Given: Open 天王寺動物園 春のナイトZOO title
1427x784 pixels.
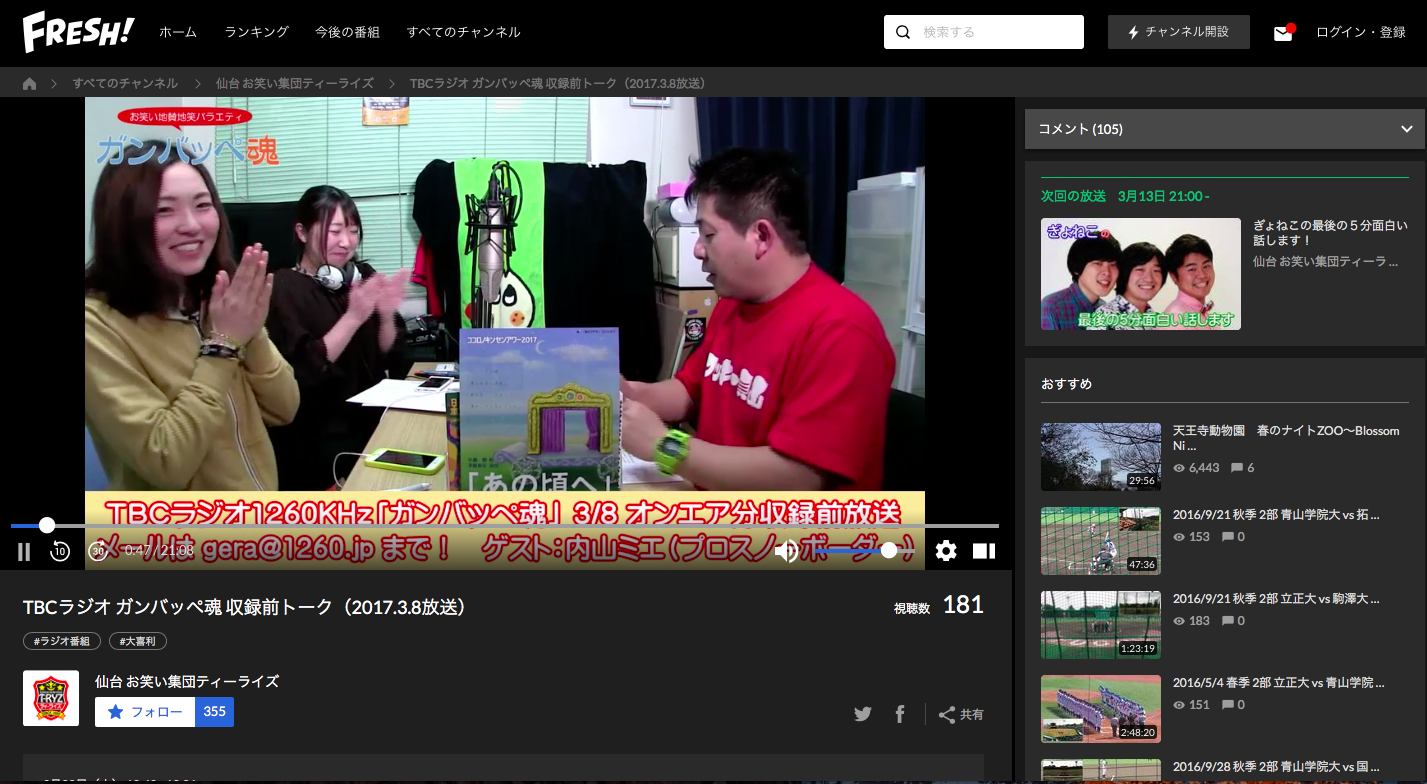Looking at the screenshot, I should 1286,439.
